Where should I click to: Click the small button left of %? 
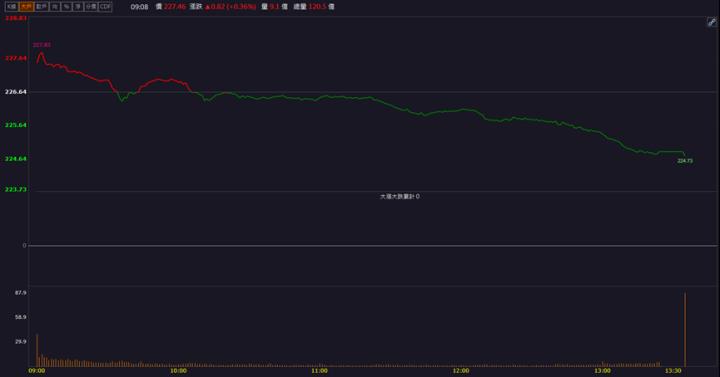click(x=55, y=6)
